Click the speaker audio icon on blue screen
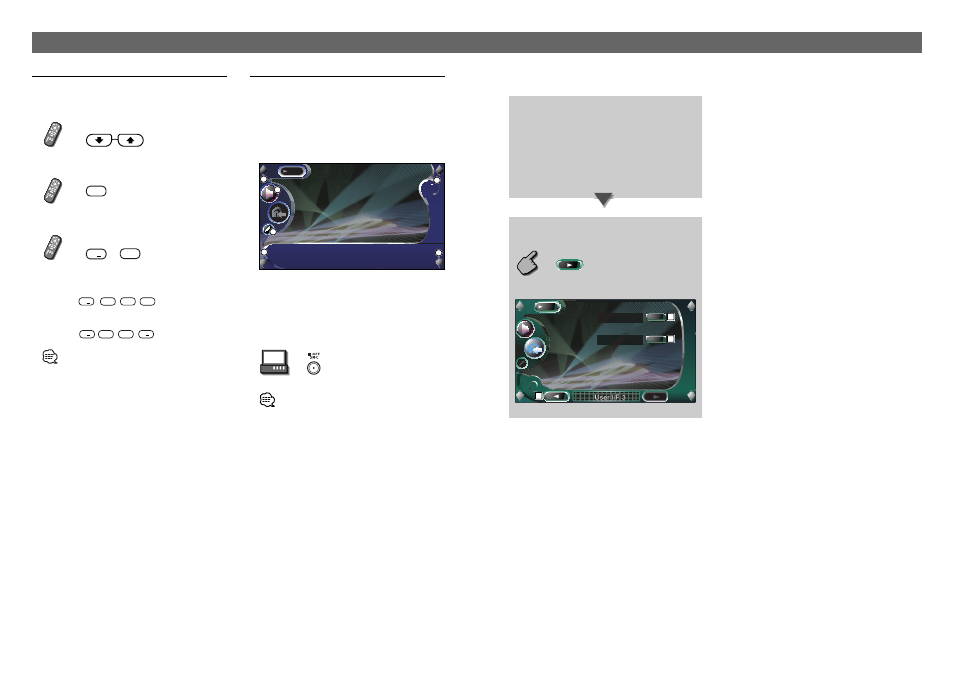This screenshot has height=674, width=954. (x=269, y=193)
